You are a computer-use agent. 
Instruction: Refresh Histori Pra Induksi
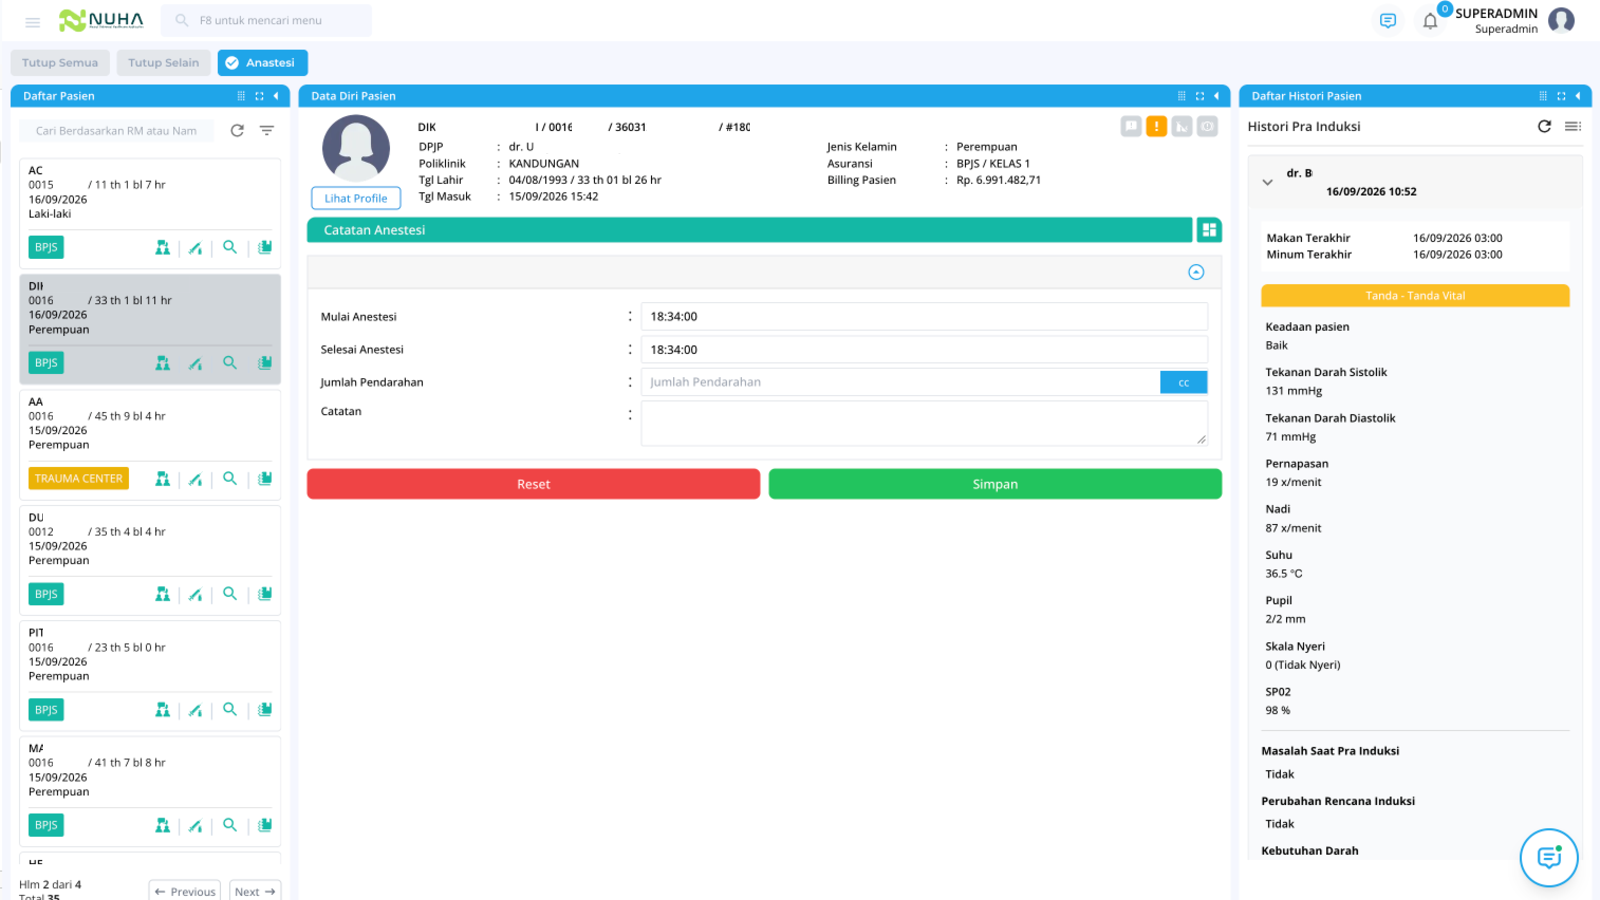point(1544,126)
